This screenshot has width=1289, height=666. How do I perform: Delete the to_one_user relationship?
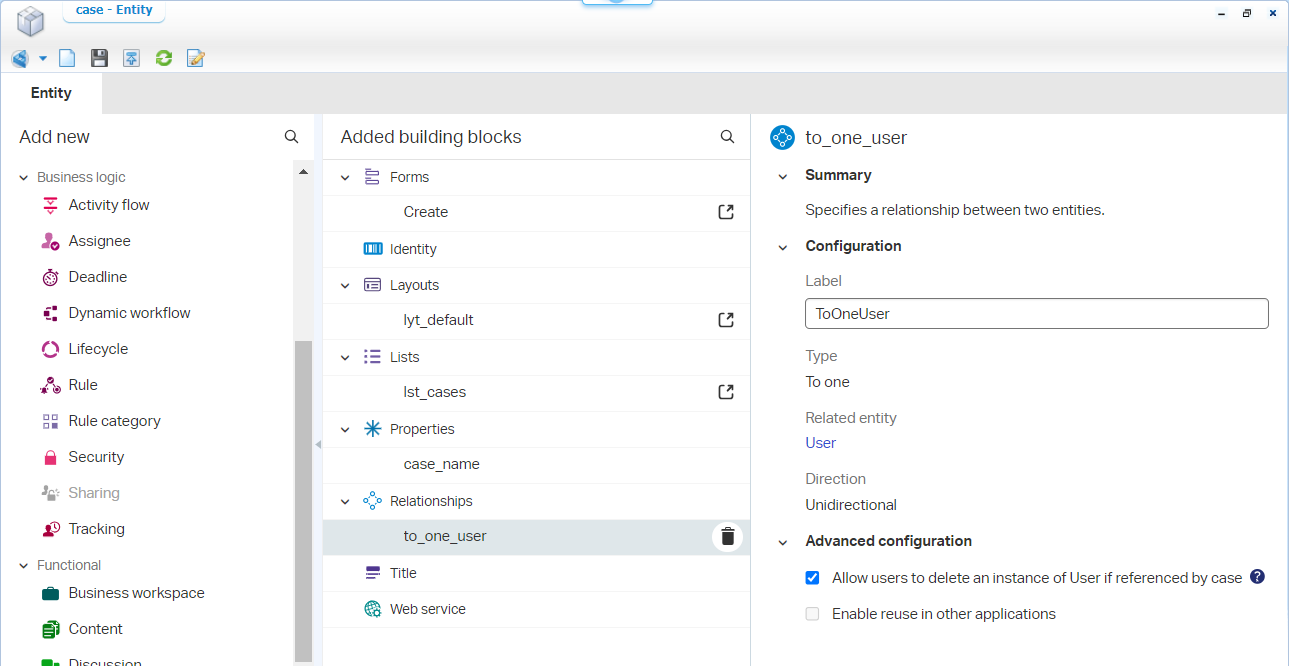(x=727, y=537)
